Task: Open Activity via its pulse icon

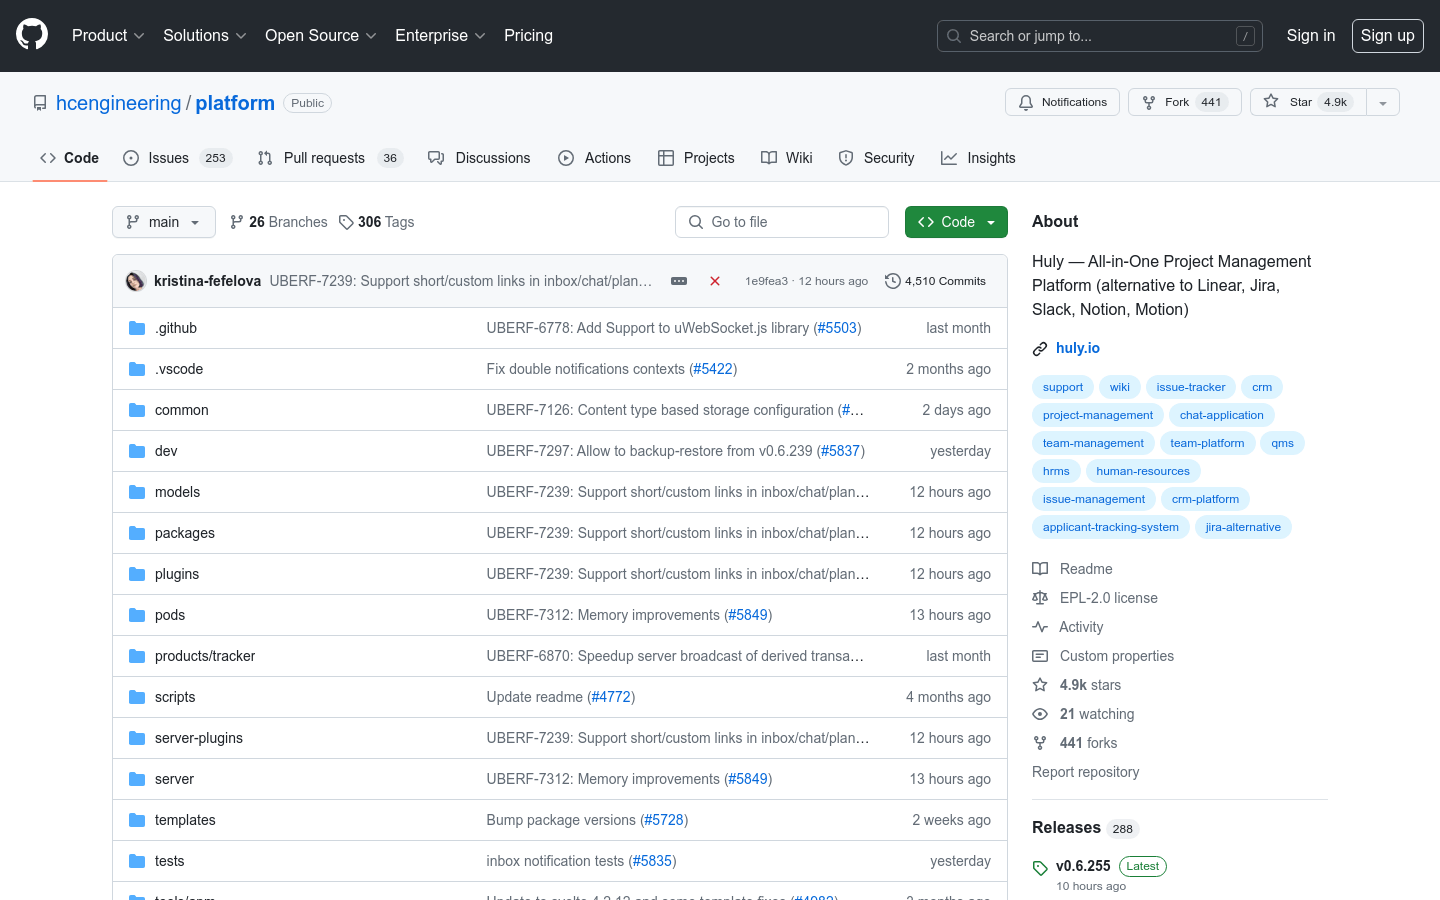Action: click(1040, 627)
